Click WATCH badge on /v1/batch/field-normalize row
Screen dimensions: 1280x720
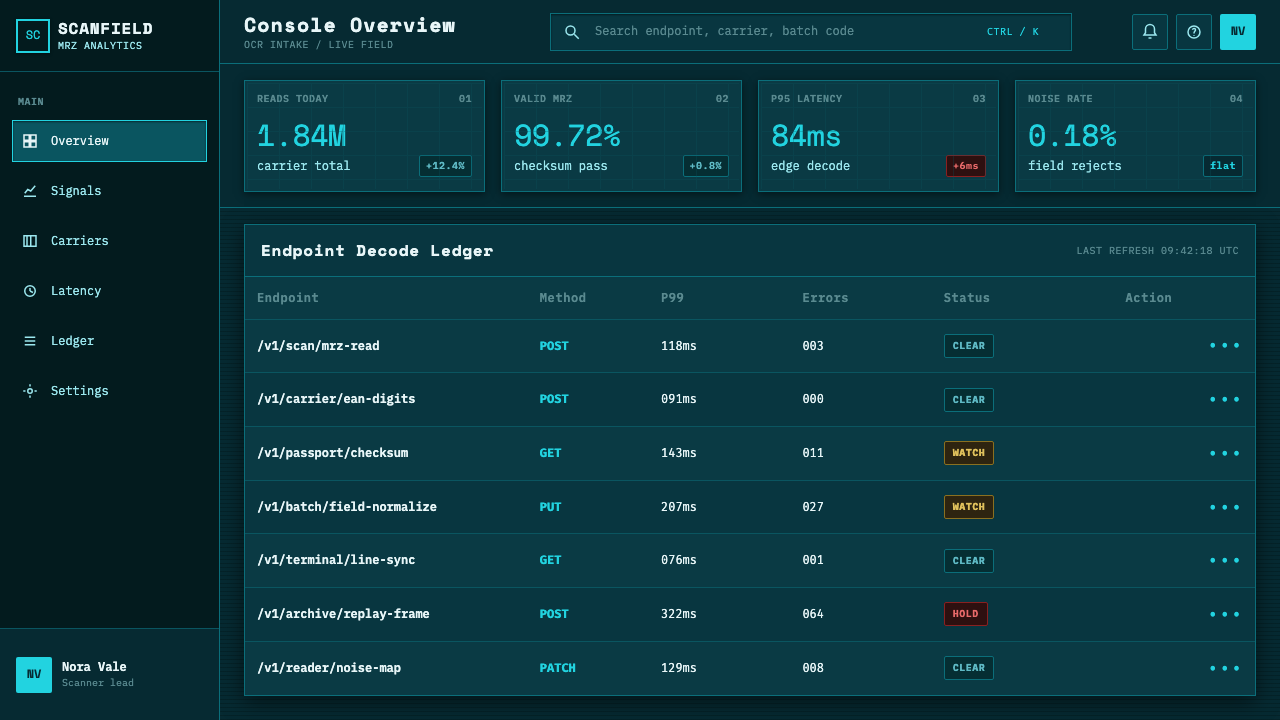969,507
